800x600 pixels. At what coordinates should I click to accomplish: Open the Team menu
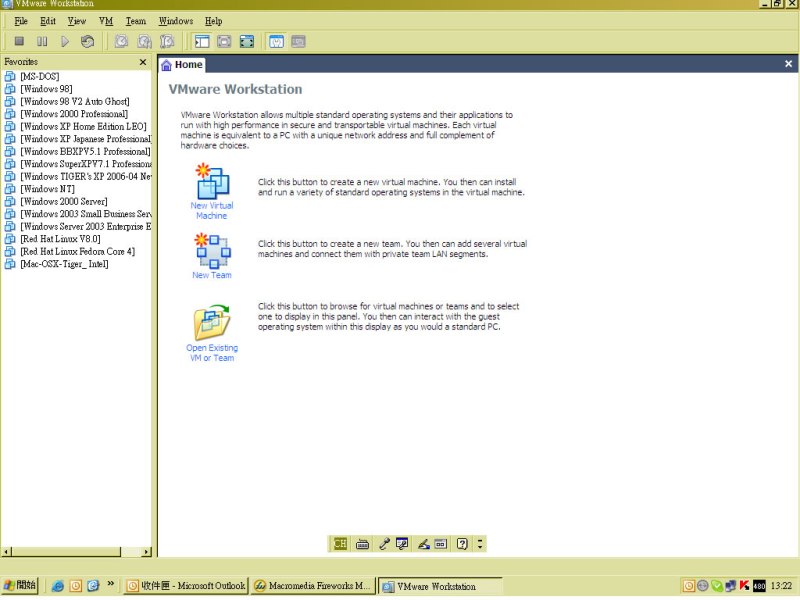point(136,21)
